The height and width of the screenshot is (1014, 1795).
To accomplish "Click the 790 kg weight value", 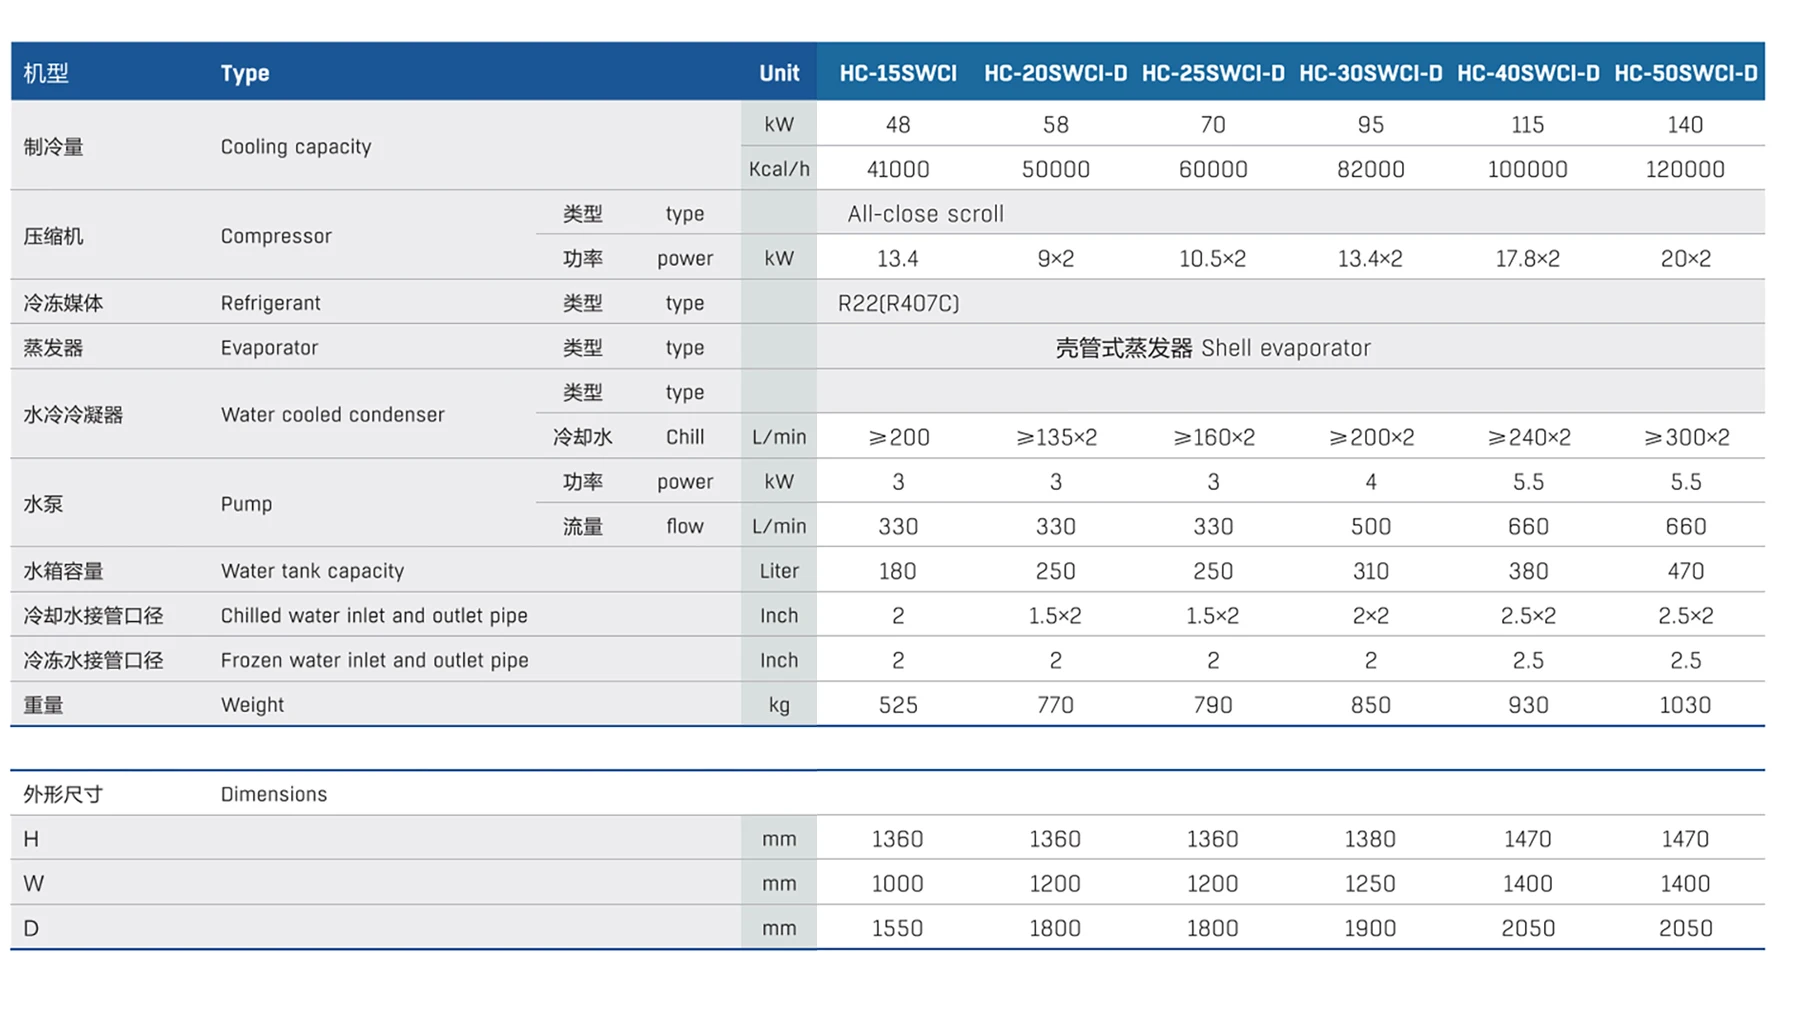I will point(1213,705).
